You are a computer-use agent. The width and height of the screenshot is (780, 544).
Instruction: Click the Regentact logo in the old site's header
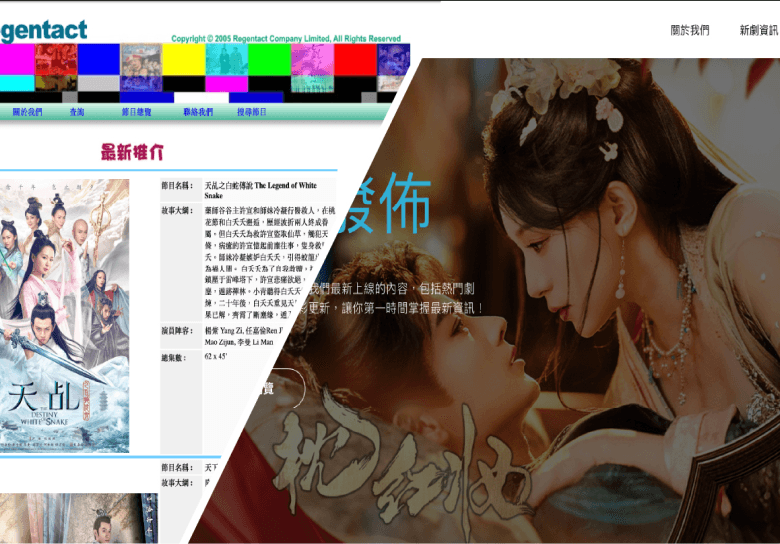pos(43,30)
